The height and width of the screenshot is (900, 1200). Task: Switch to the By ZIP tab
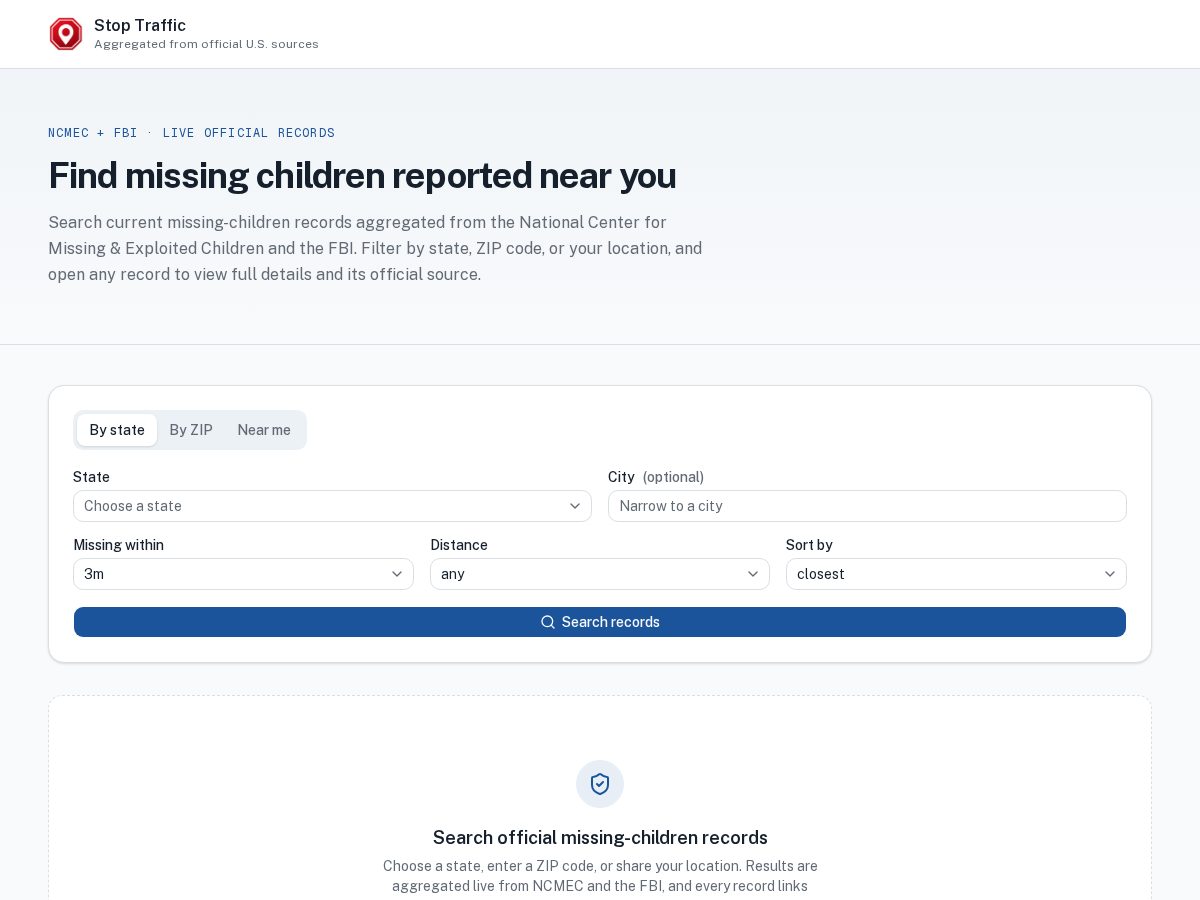[x=191, y=430]
